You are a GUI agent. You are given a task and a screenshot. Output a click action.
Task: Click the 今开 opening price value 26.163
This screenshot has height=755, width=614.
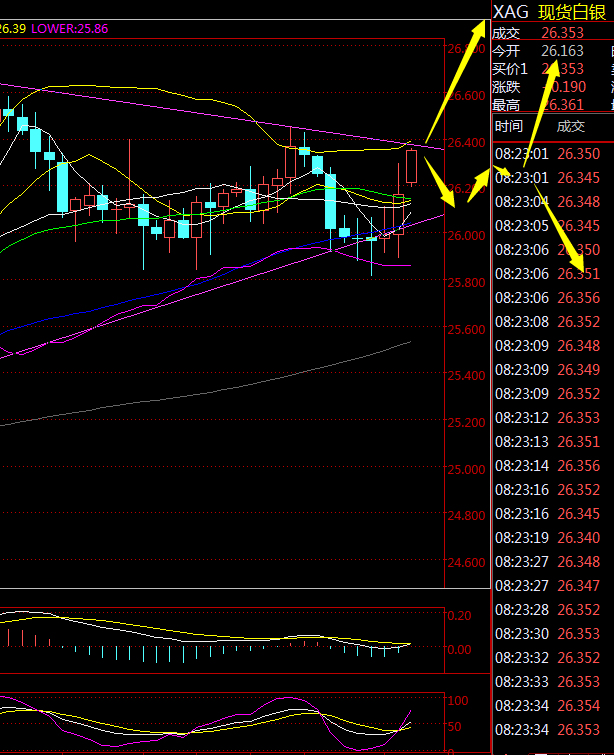point(562,50)
